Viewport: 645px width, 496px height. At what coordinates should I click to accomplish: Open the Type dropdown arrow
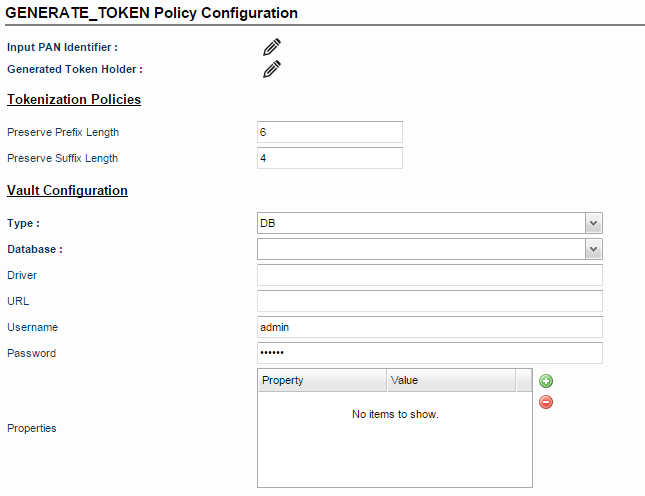click(593, 223)
